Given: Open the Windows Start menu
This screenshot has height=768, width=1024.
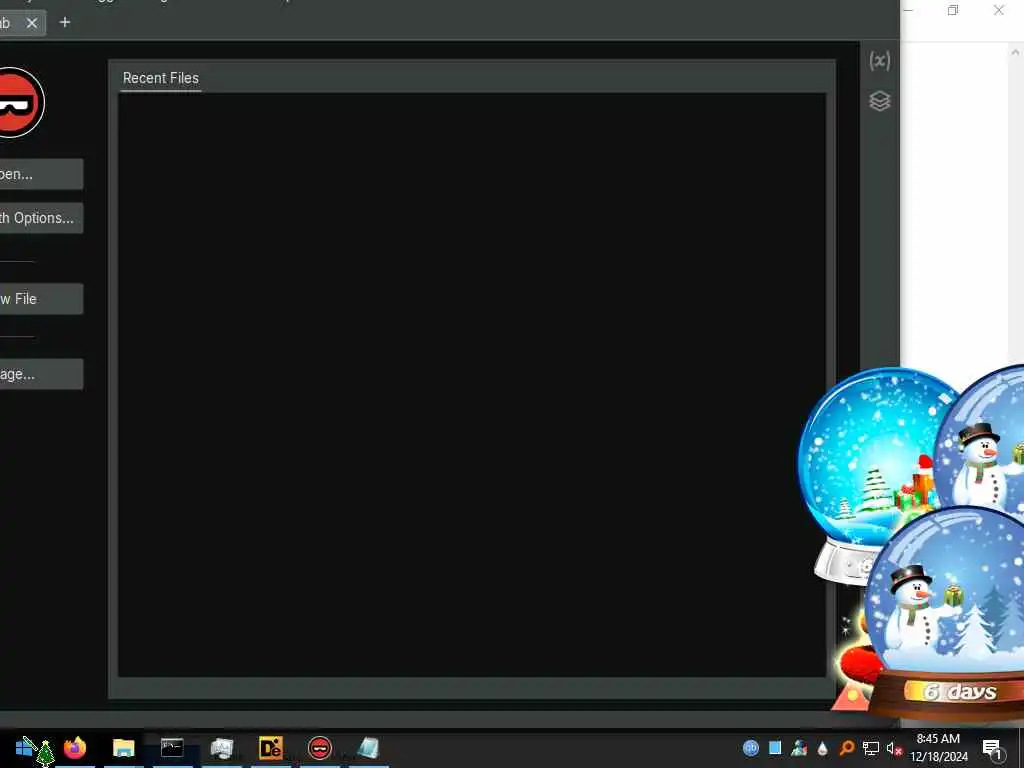Looking at the screenshot, I should point(25,748).
